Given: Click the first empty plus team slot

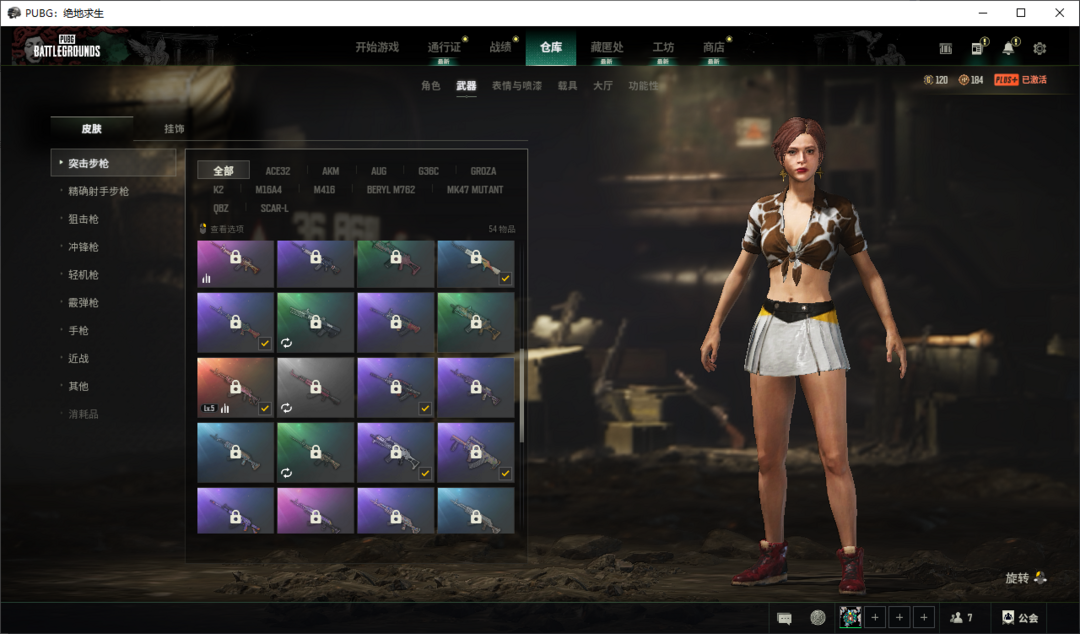Looking at the screenshot, I should 875,617.
